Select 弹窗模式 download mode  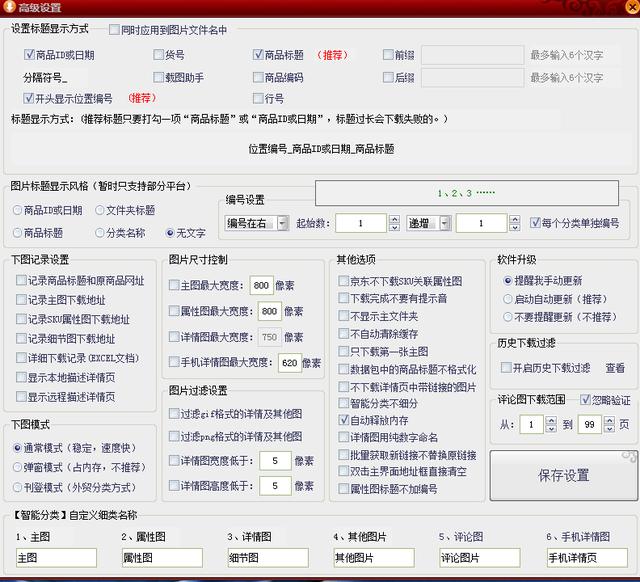click(x=18, y=466)
